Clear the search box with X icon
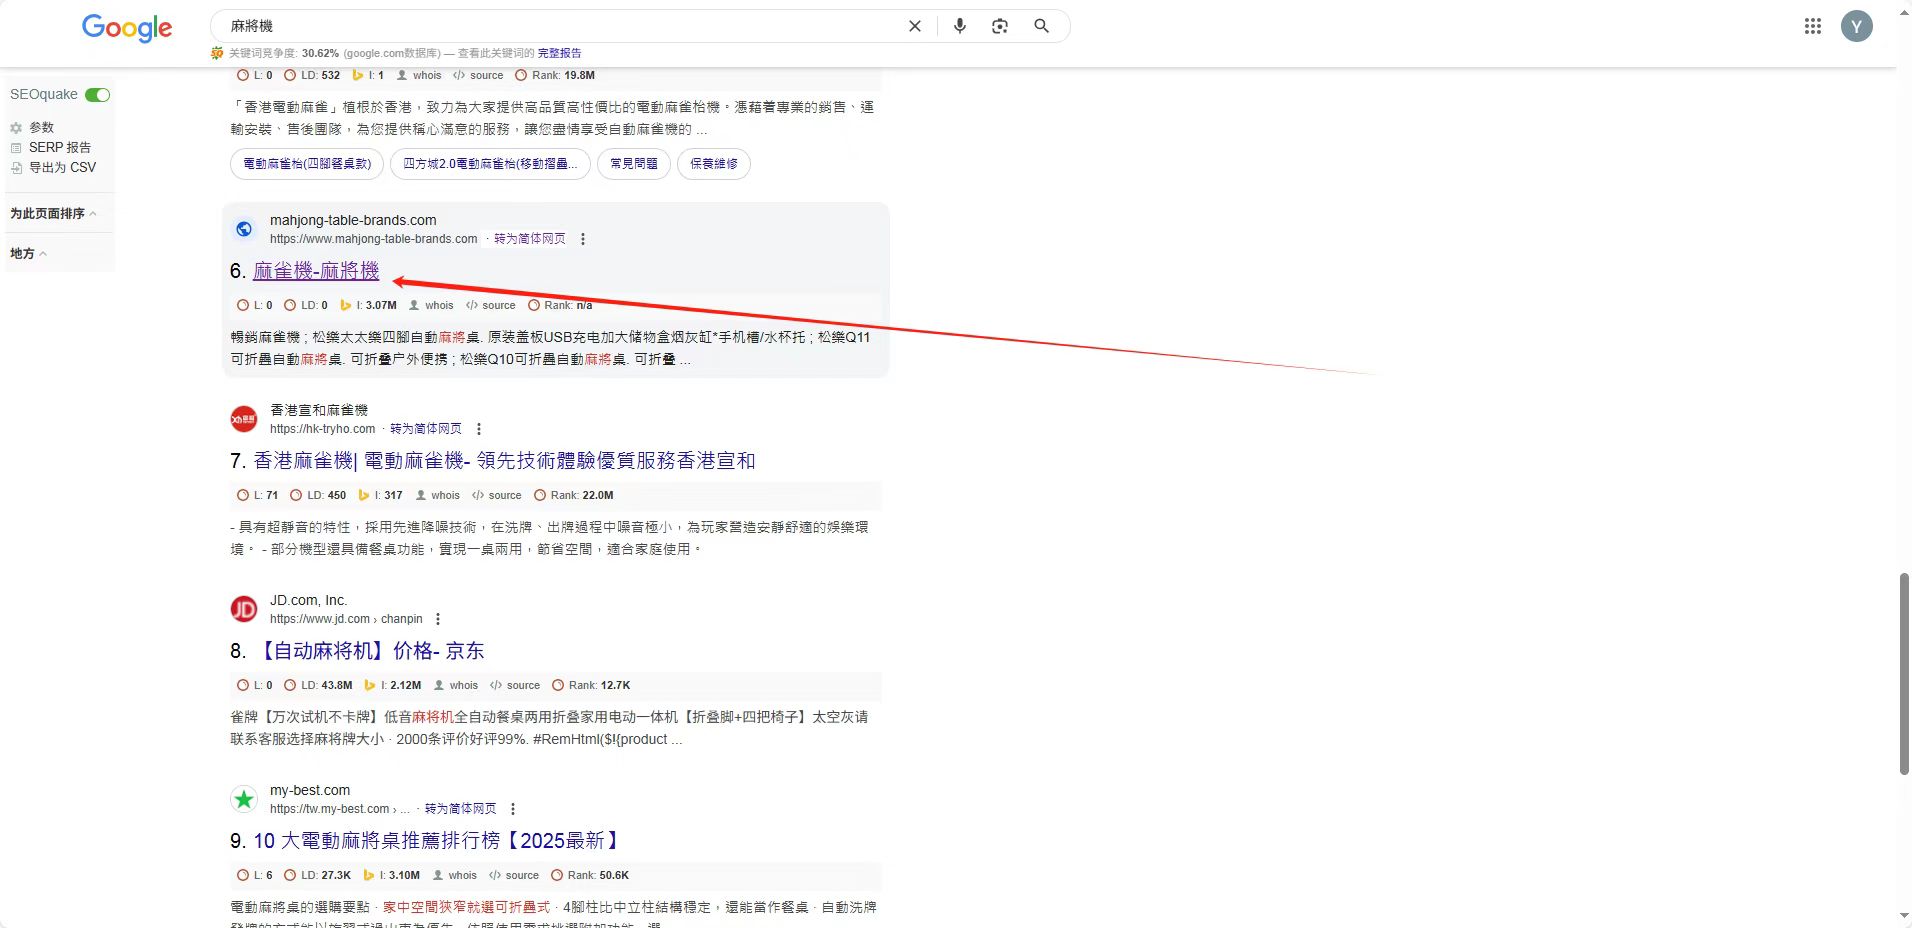The height and width of the screenshot is (928, 1912). point(914,26)
